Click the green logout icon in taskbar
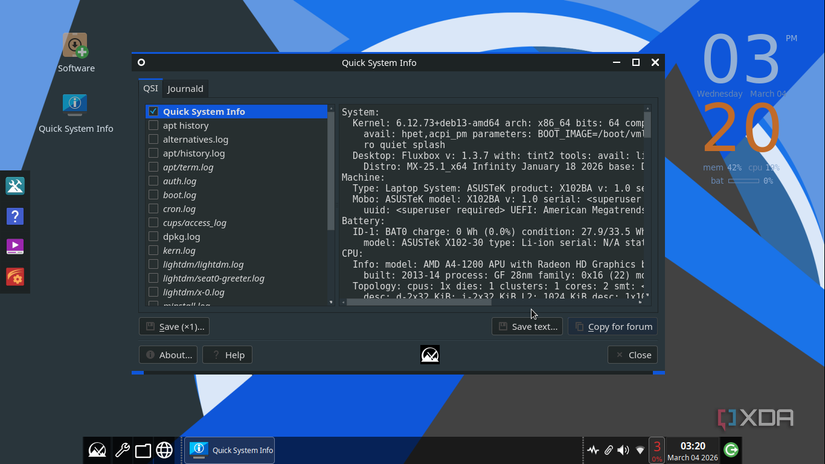The height and width of the screenshot is (464, 825). [731, 450]
